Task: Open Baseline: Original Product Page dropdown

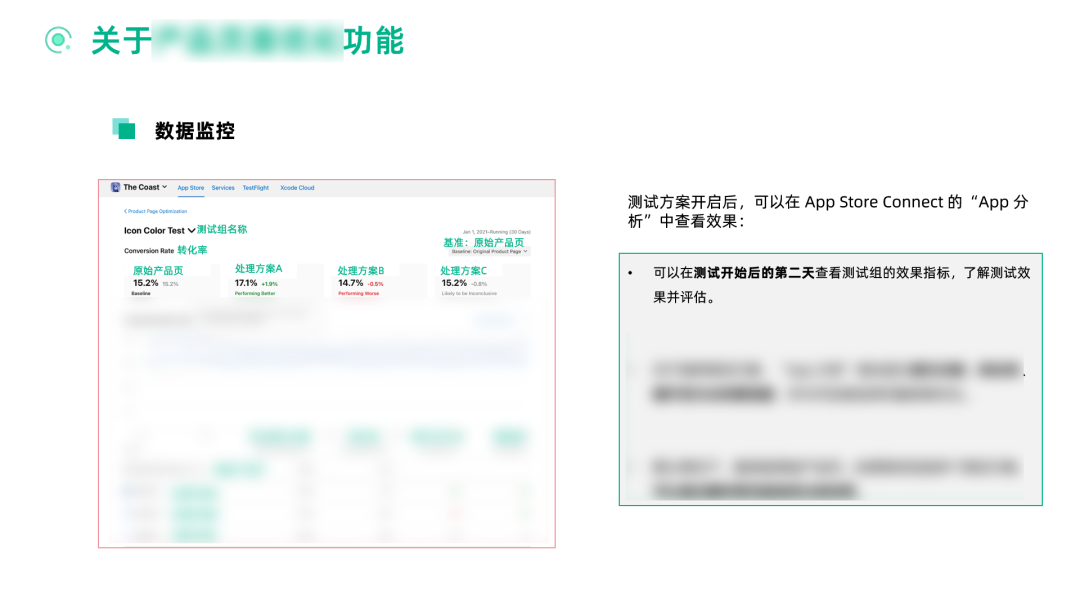Action: 490,251
